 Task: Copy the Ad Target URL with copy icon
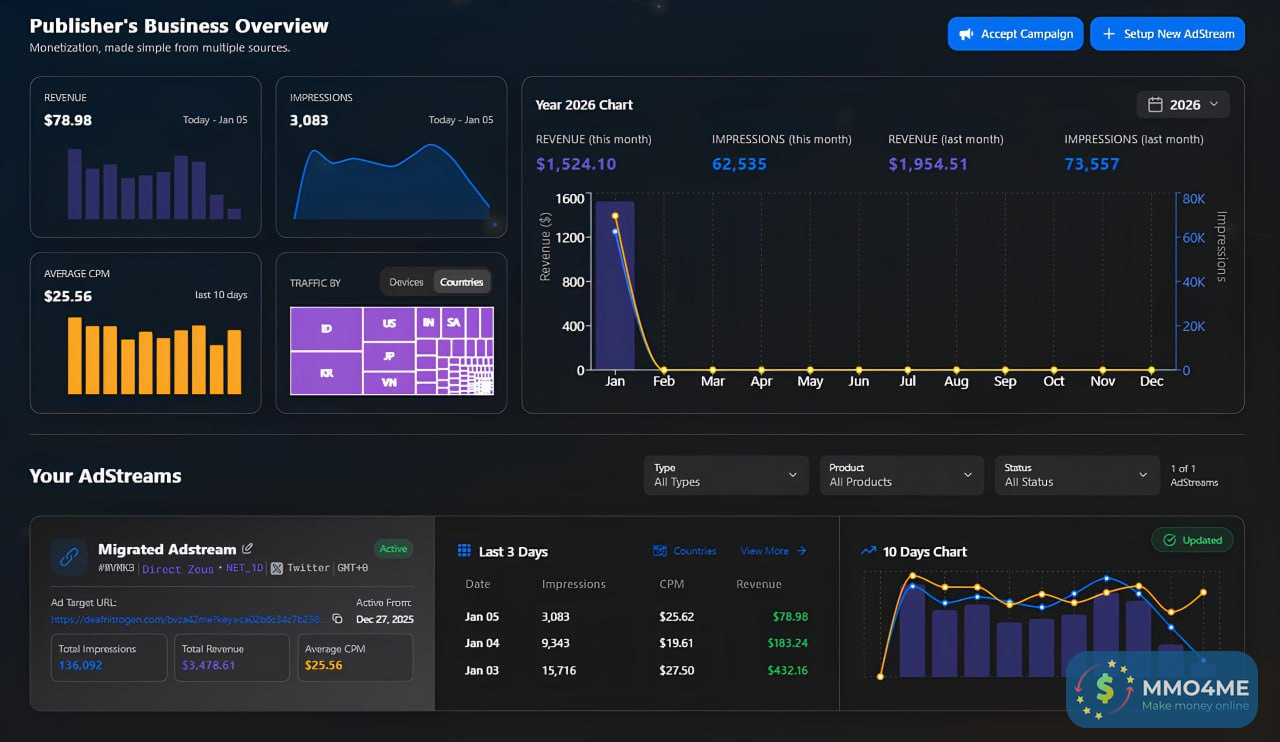[x=337, y=619]
